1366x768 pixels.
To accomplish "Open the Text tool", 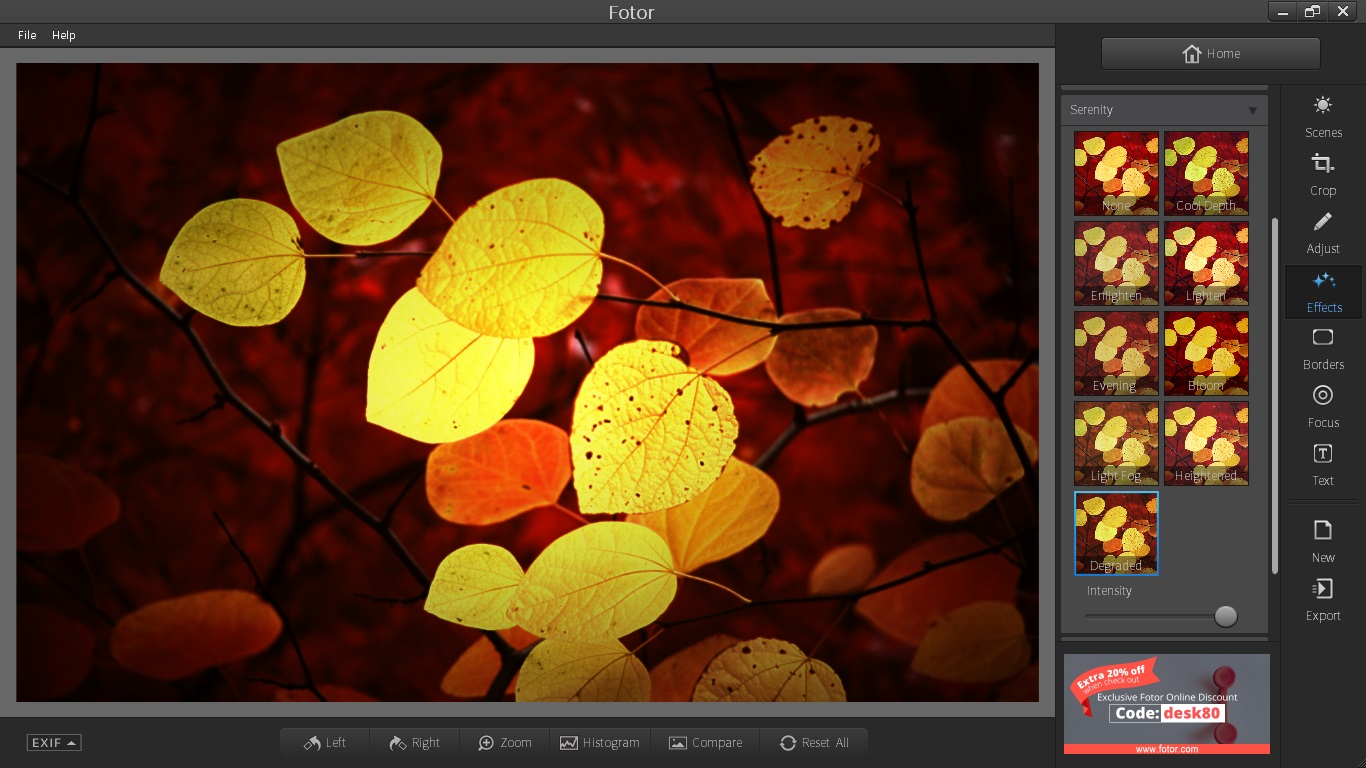I will click(x=1323, y=465).
